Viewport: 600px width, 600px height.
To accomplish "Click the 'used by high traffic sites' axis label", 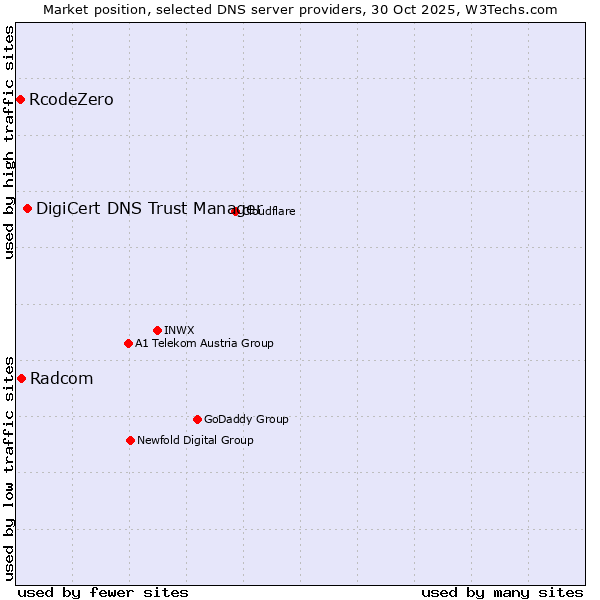I will point(9,142).
